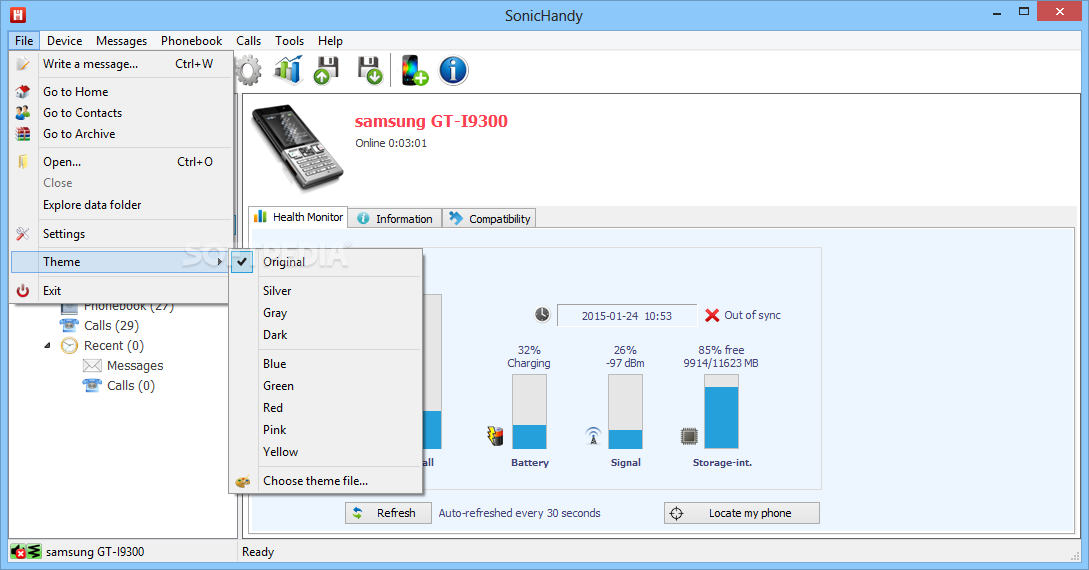Image resolution: width=1089 pixels, height=570 pixels.
Task: Open the Messages menu
Action: click(x=122, y=41)
